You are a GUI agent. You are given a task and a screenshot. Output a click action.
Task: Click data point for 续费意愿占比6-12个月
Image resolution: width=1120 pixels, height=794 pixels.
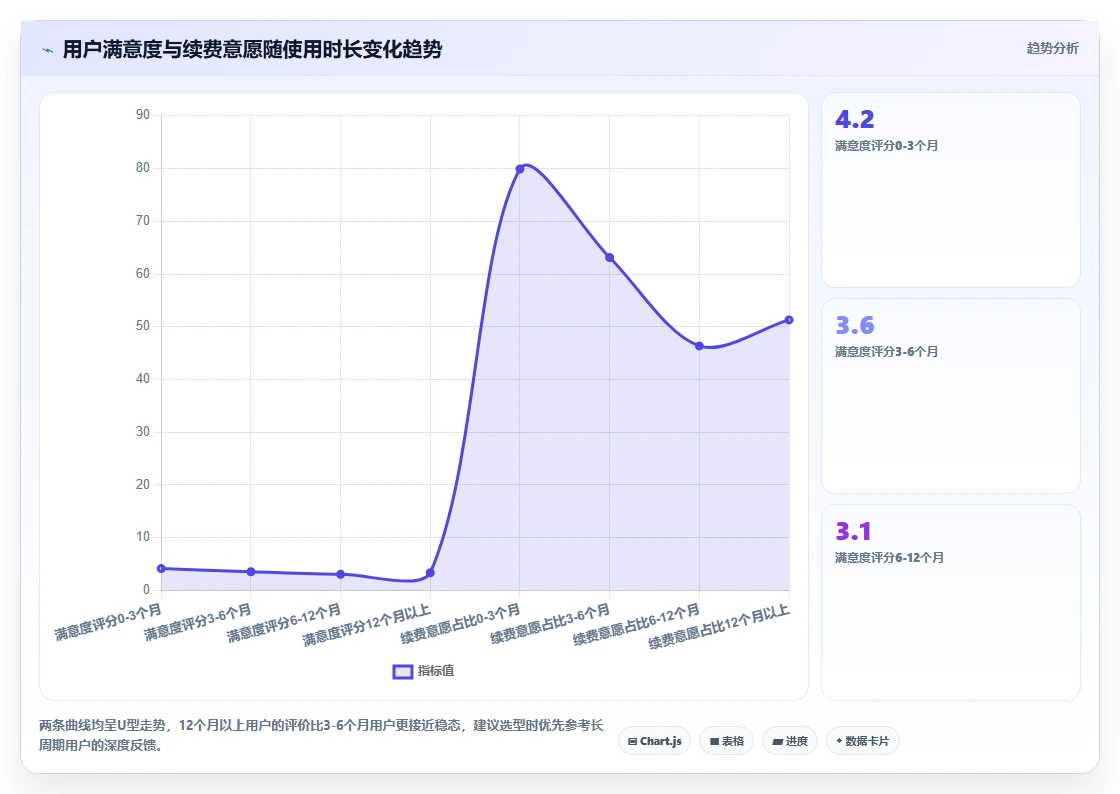699,346
